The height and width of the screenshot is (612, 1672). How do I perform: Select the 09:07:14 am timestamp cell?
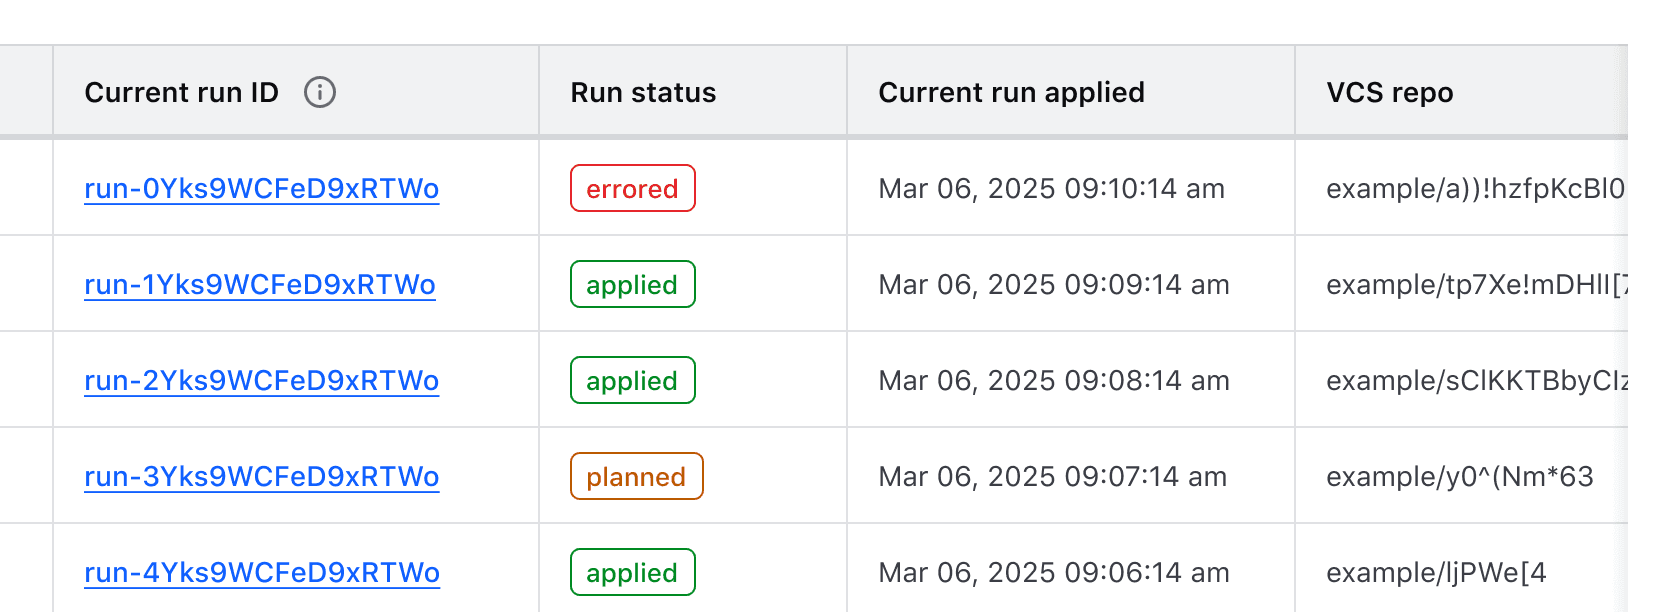1052,477
